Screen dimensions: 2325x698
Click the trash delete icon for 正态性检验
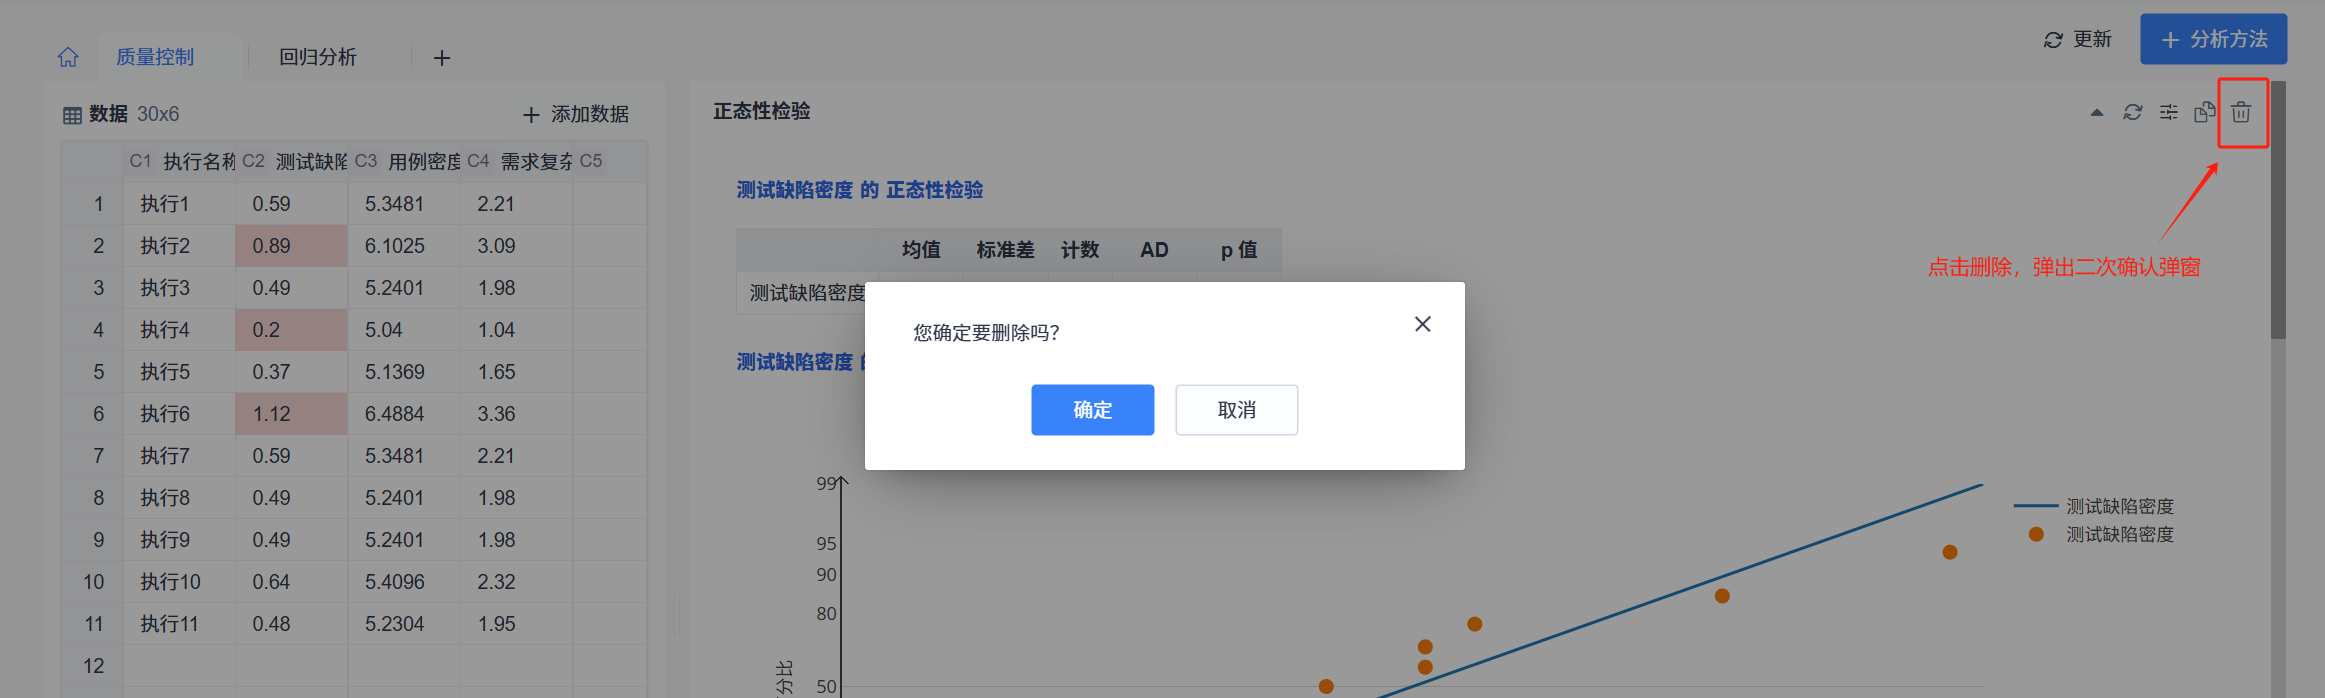[x=2241, y=112]
